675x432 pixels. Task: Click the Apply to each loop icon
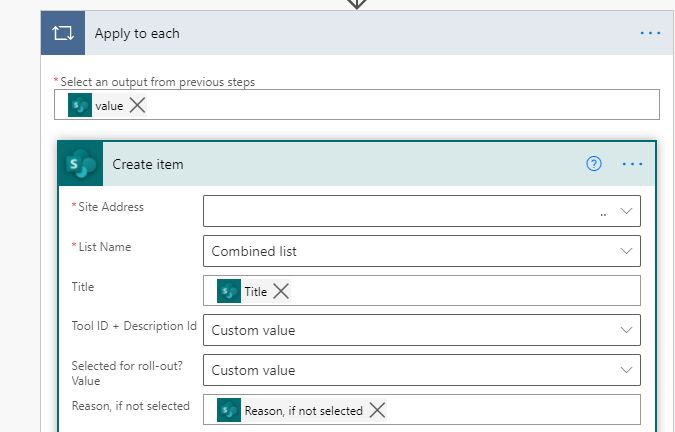[62, 33]
